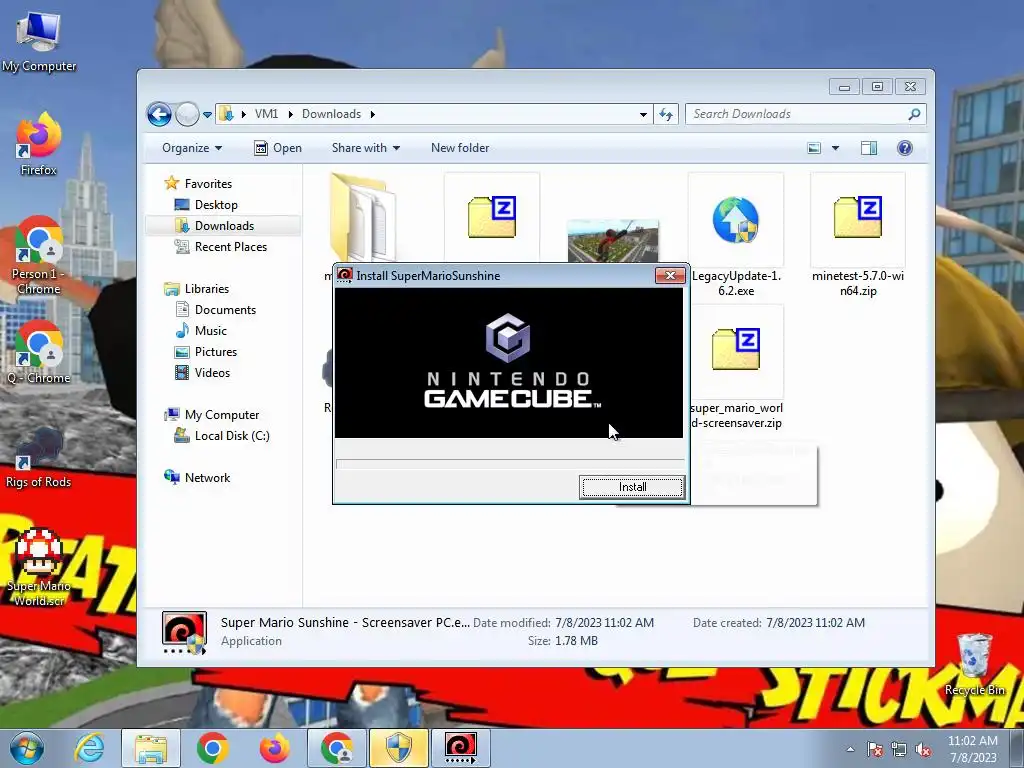This screenshot has width=1024, height=768.
Task: Select the open folder with documents
Action: [x=362, y=217]
